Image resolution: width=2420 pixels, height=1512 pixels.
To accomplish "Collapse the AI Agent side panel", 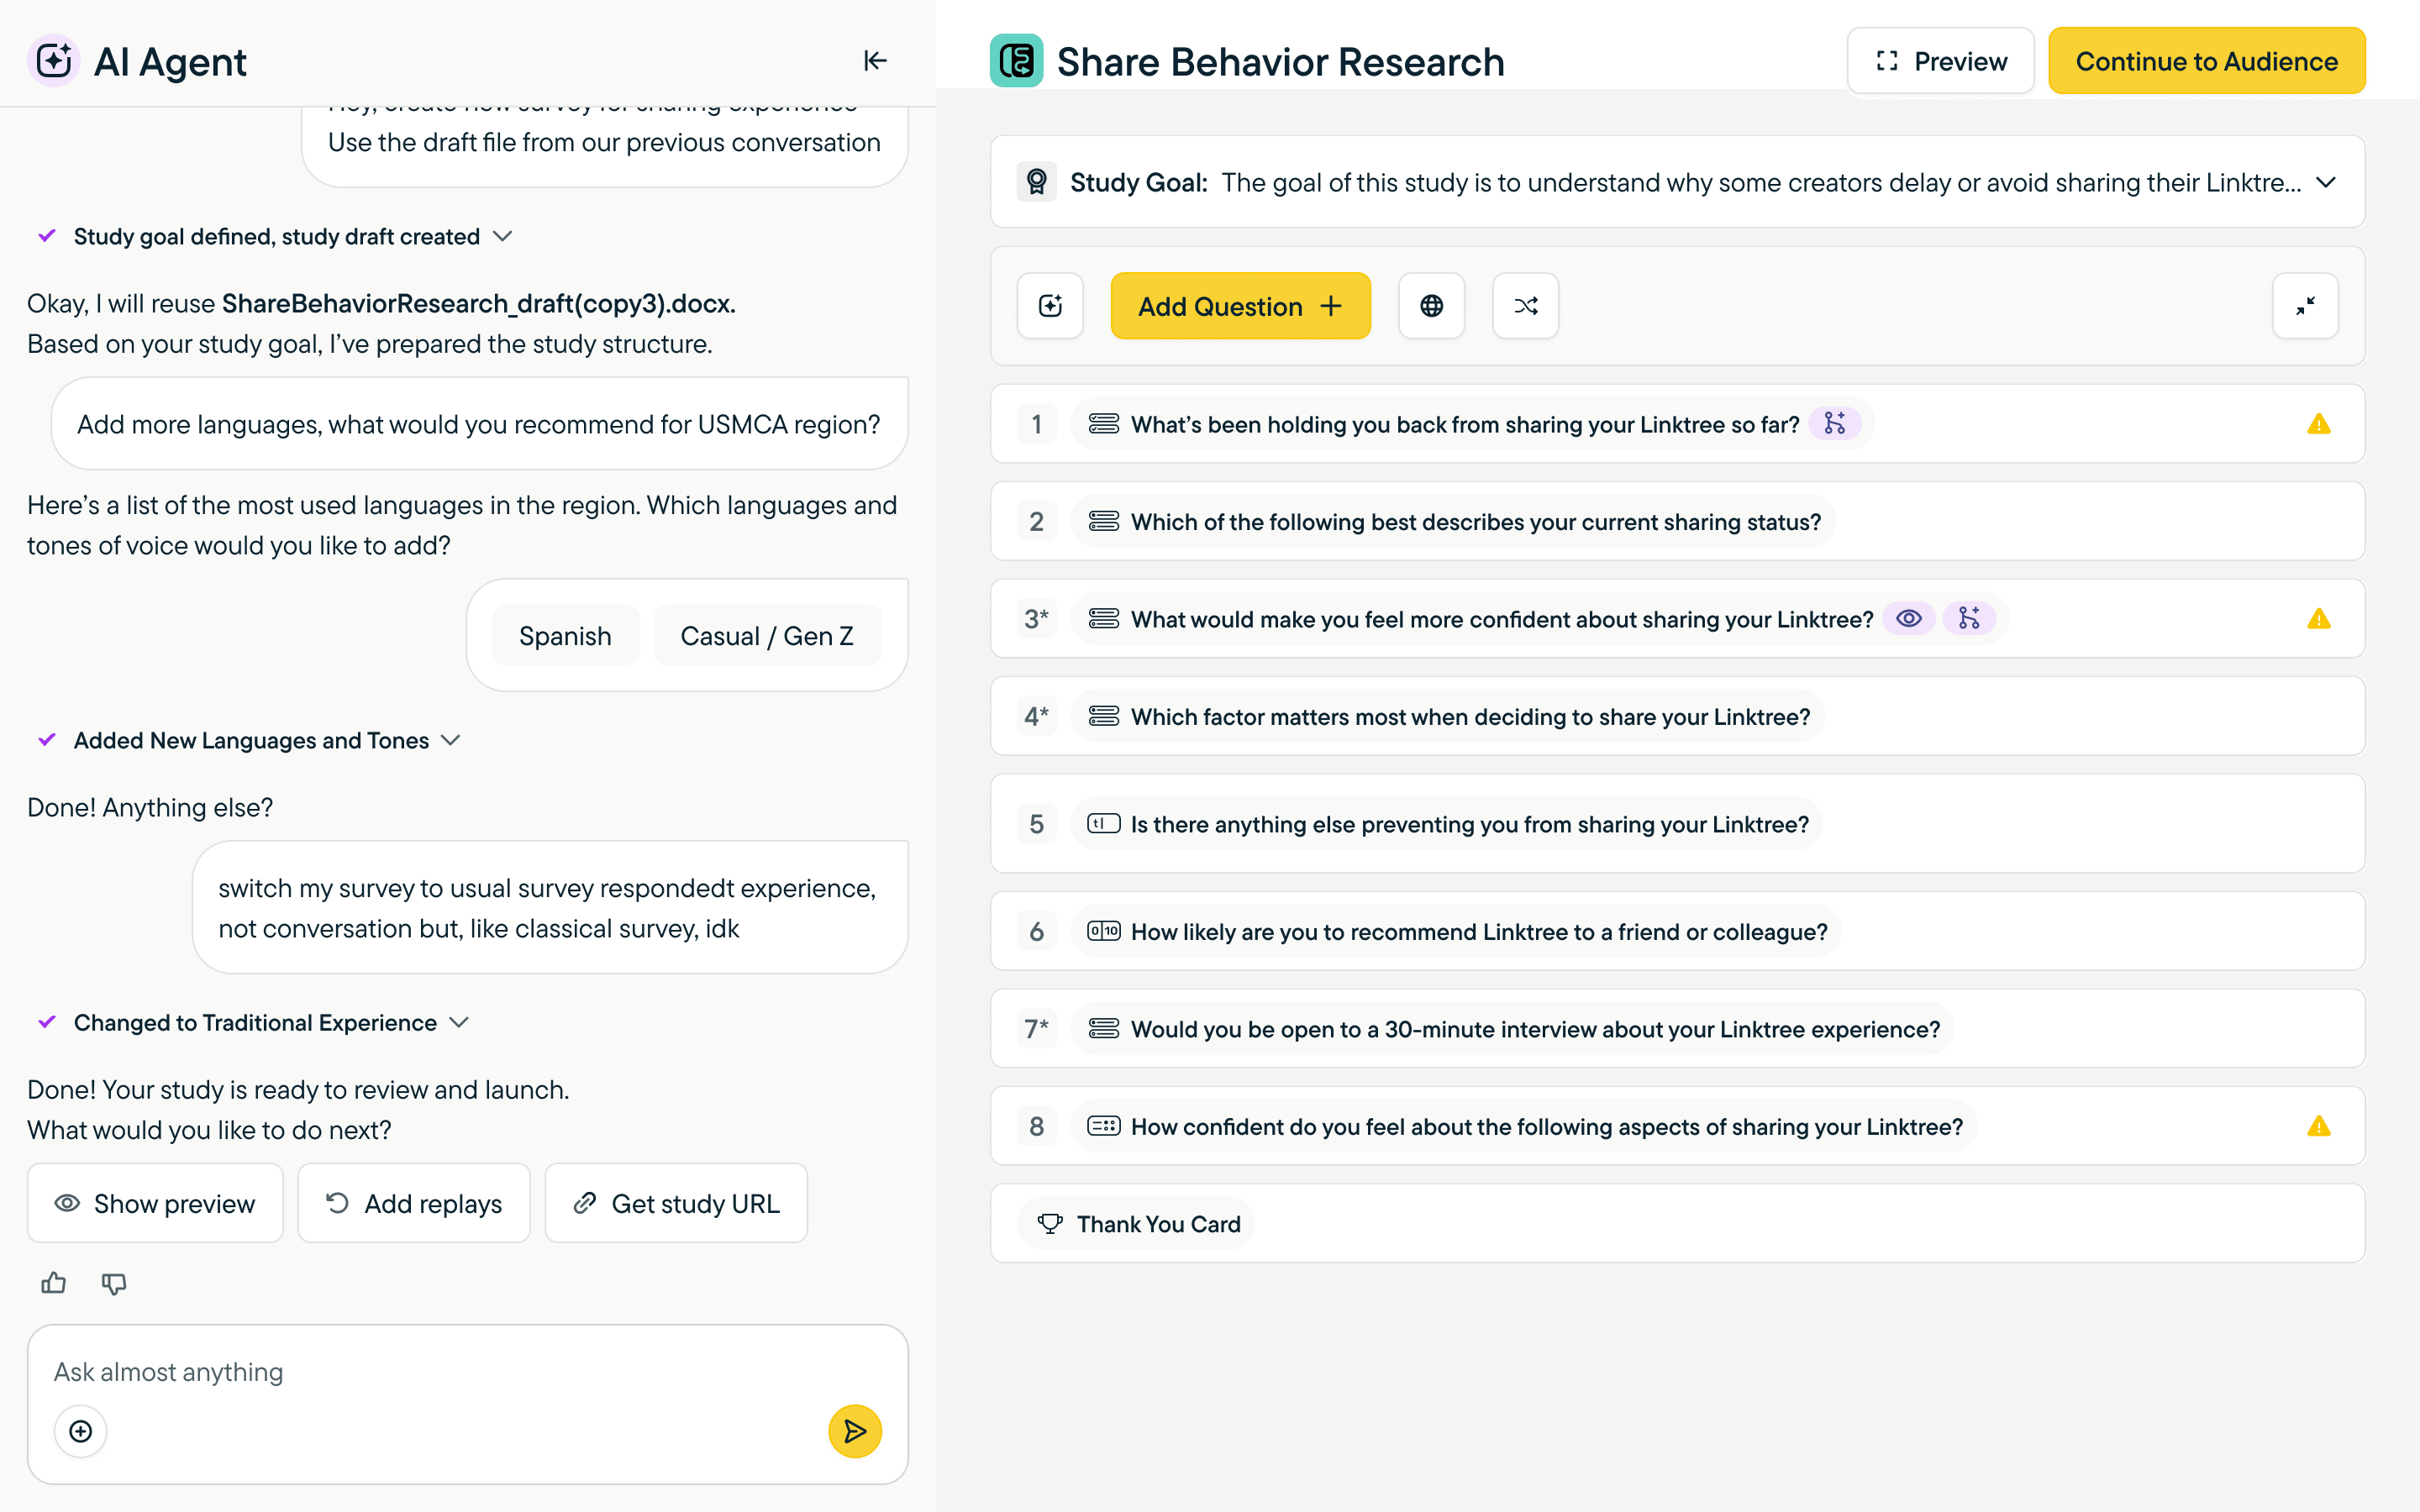I will click(875, 61).
